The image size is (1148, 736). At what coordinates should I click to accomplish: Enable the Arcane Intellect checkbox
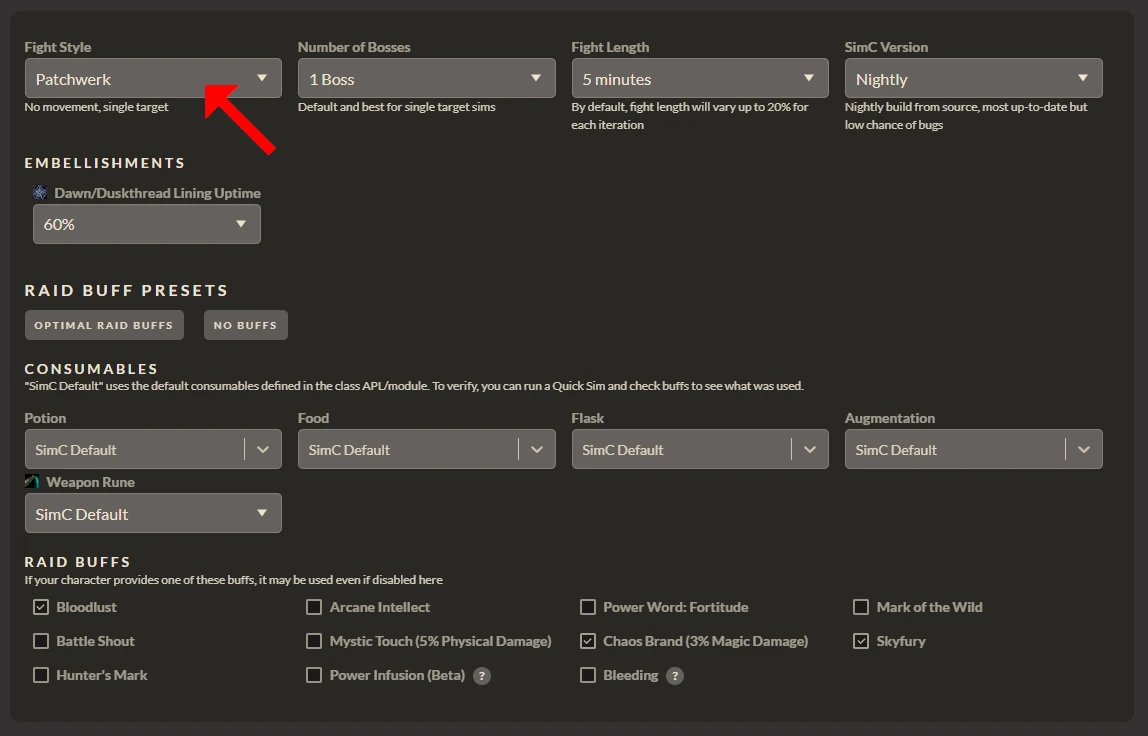(x=314, y=607)
